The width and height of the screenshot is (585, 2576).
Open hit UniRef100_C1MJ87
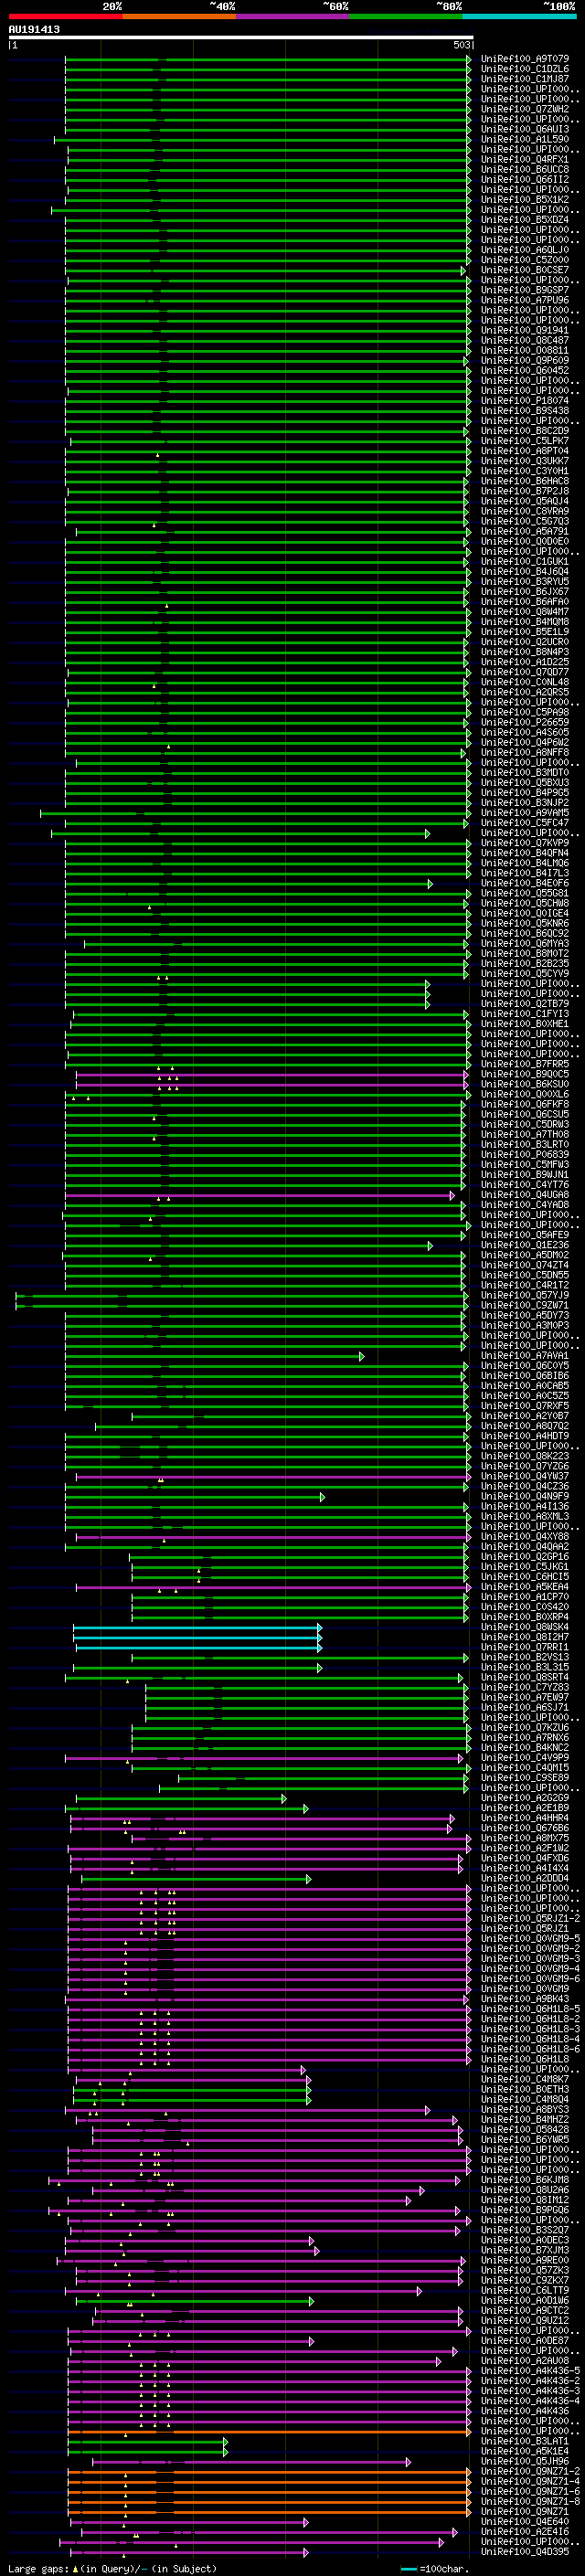pyautogui.click(x=525, y=79)
